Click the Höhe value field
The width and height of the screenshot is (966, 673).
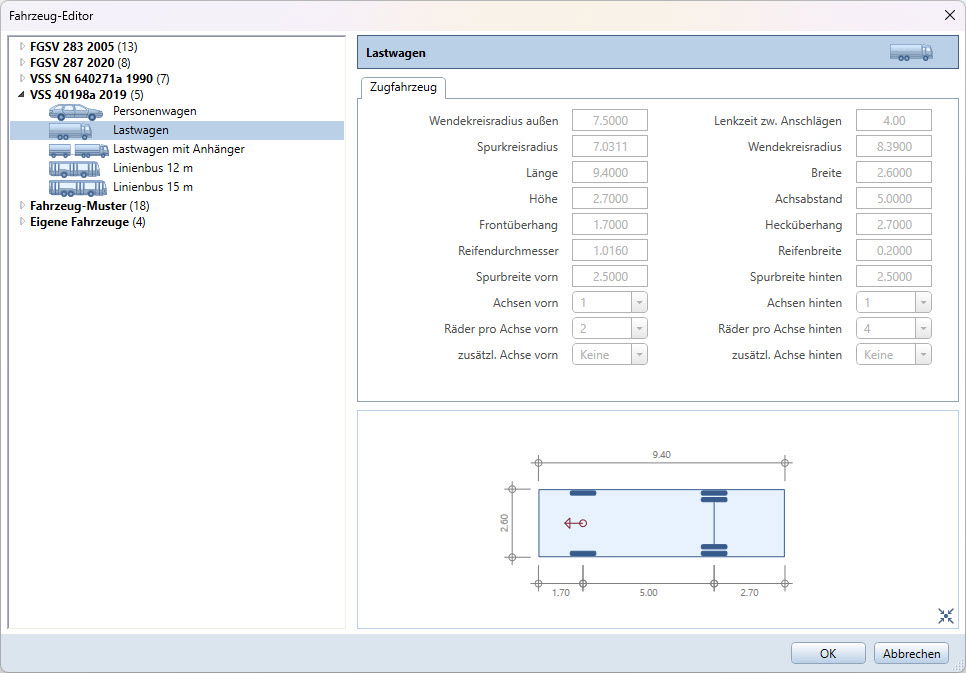[610, 198]
